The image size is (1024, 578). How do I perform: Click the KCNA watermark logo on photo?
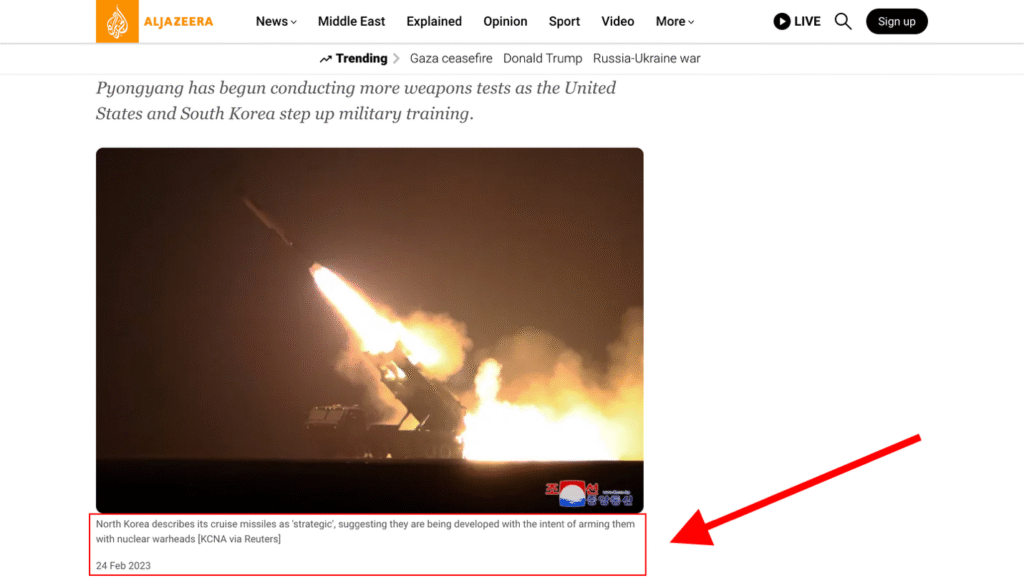pyautogui.click(x=589, y=494)
